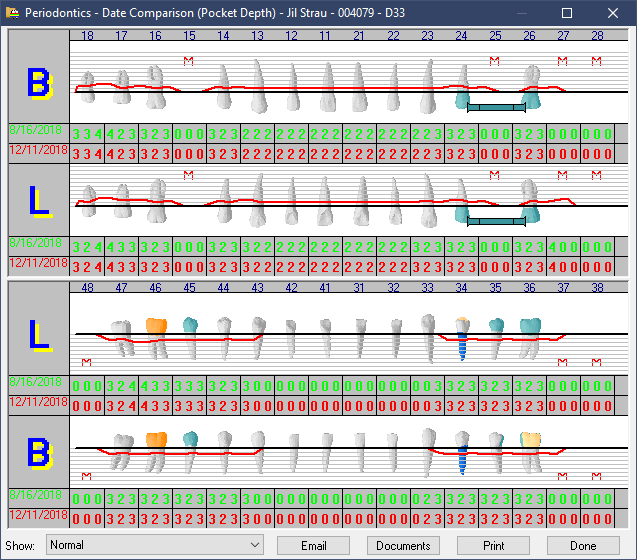Print the periodontal comparison chart
The width and height of the screenshot is (637, 560).
click(x=493, y=546)
